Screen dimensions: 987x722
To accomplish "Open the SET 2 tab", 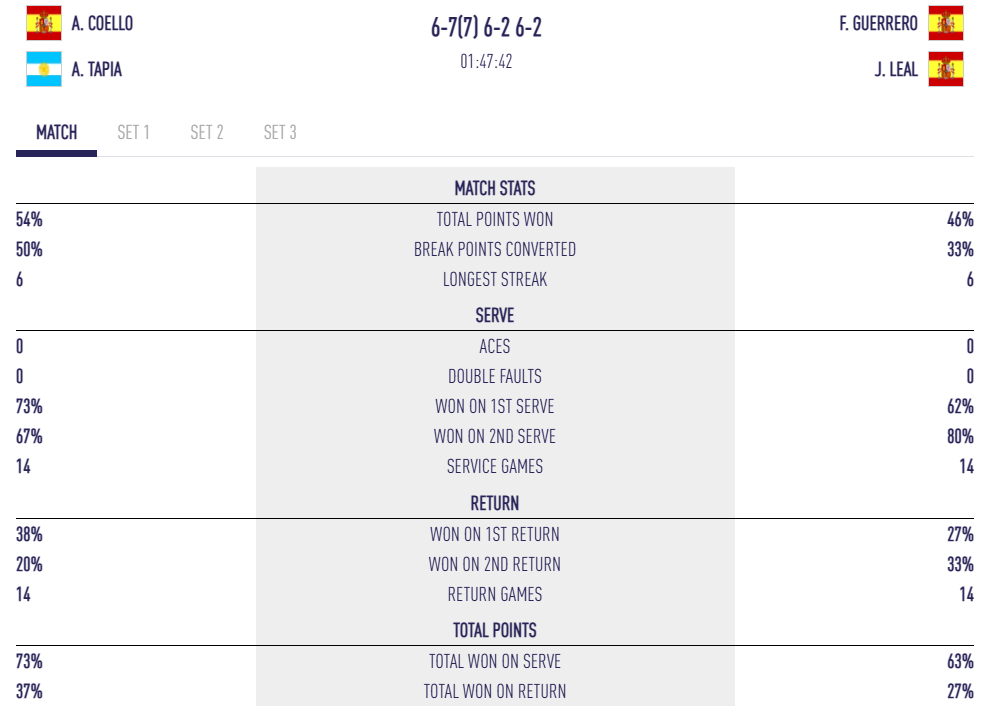I will pyautogui.click(x=207, y=133).
